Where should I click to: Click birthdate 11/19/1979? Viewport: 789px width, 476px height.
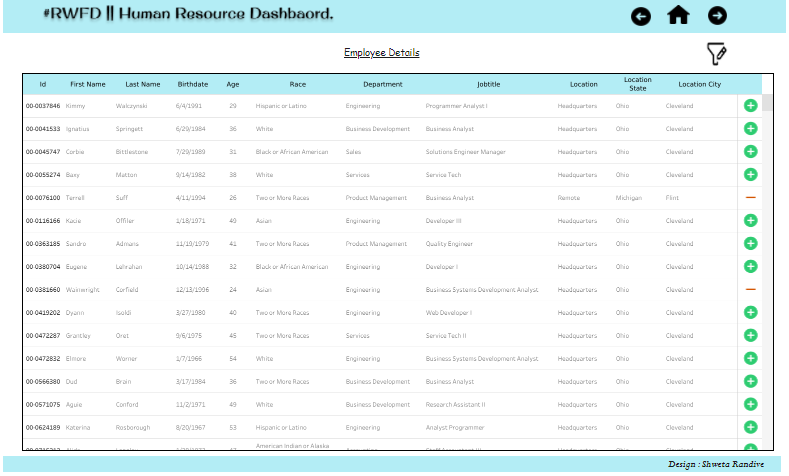coord(192,244)
